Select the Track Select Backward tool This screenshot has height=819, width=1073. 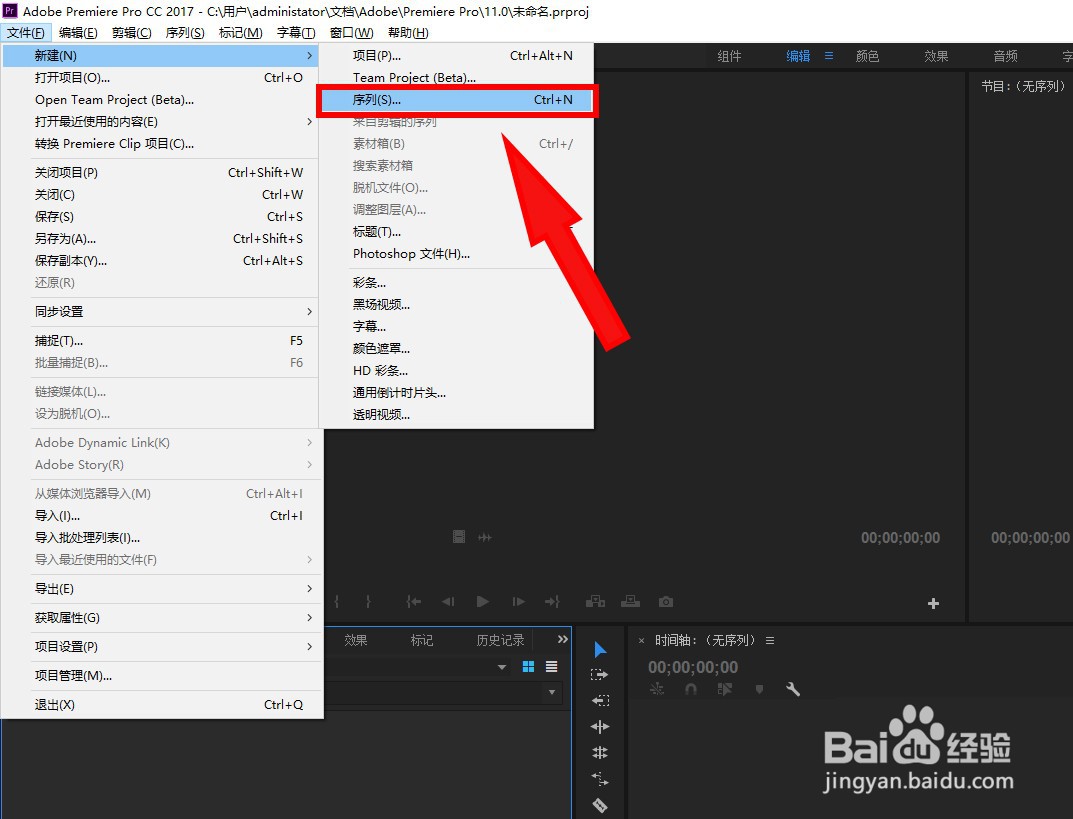[x=600, y=701]
